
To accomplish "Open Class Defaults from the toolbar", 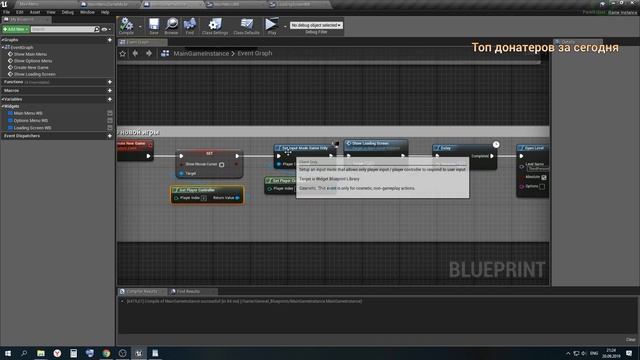I will pos(246,26).
